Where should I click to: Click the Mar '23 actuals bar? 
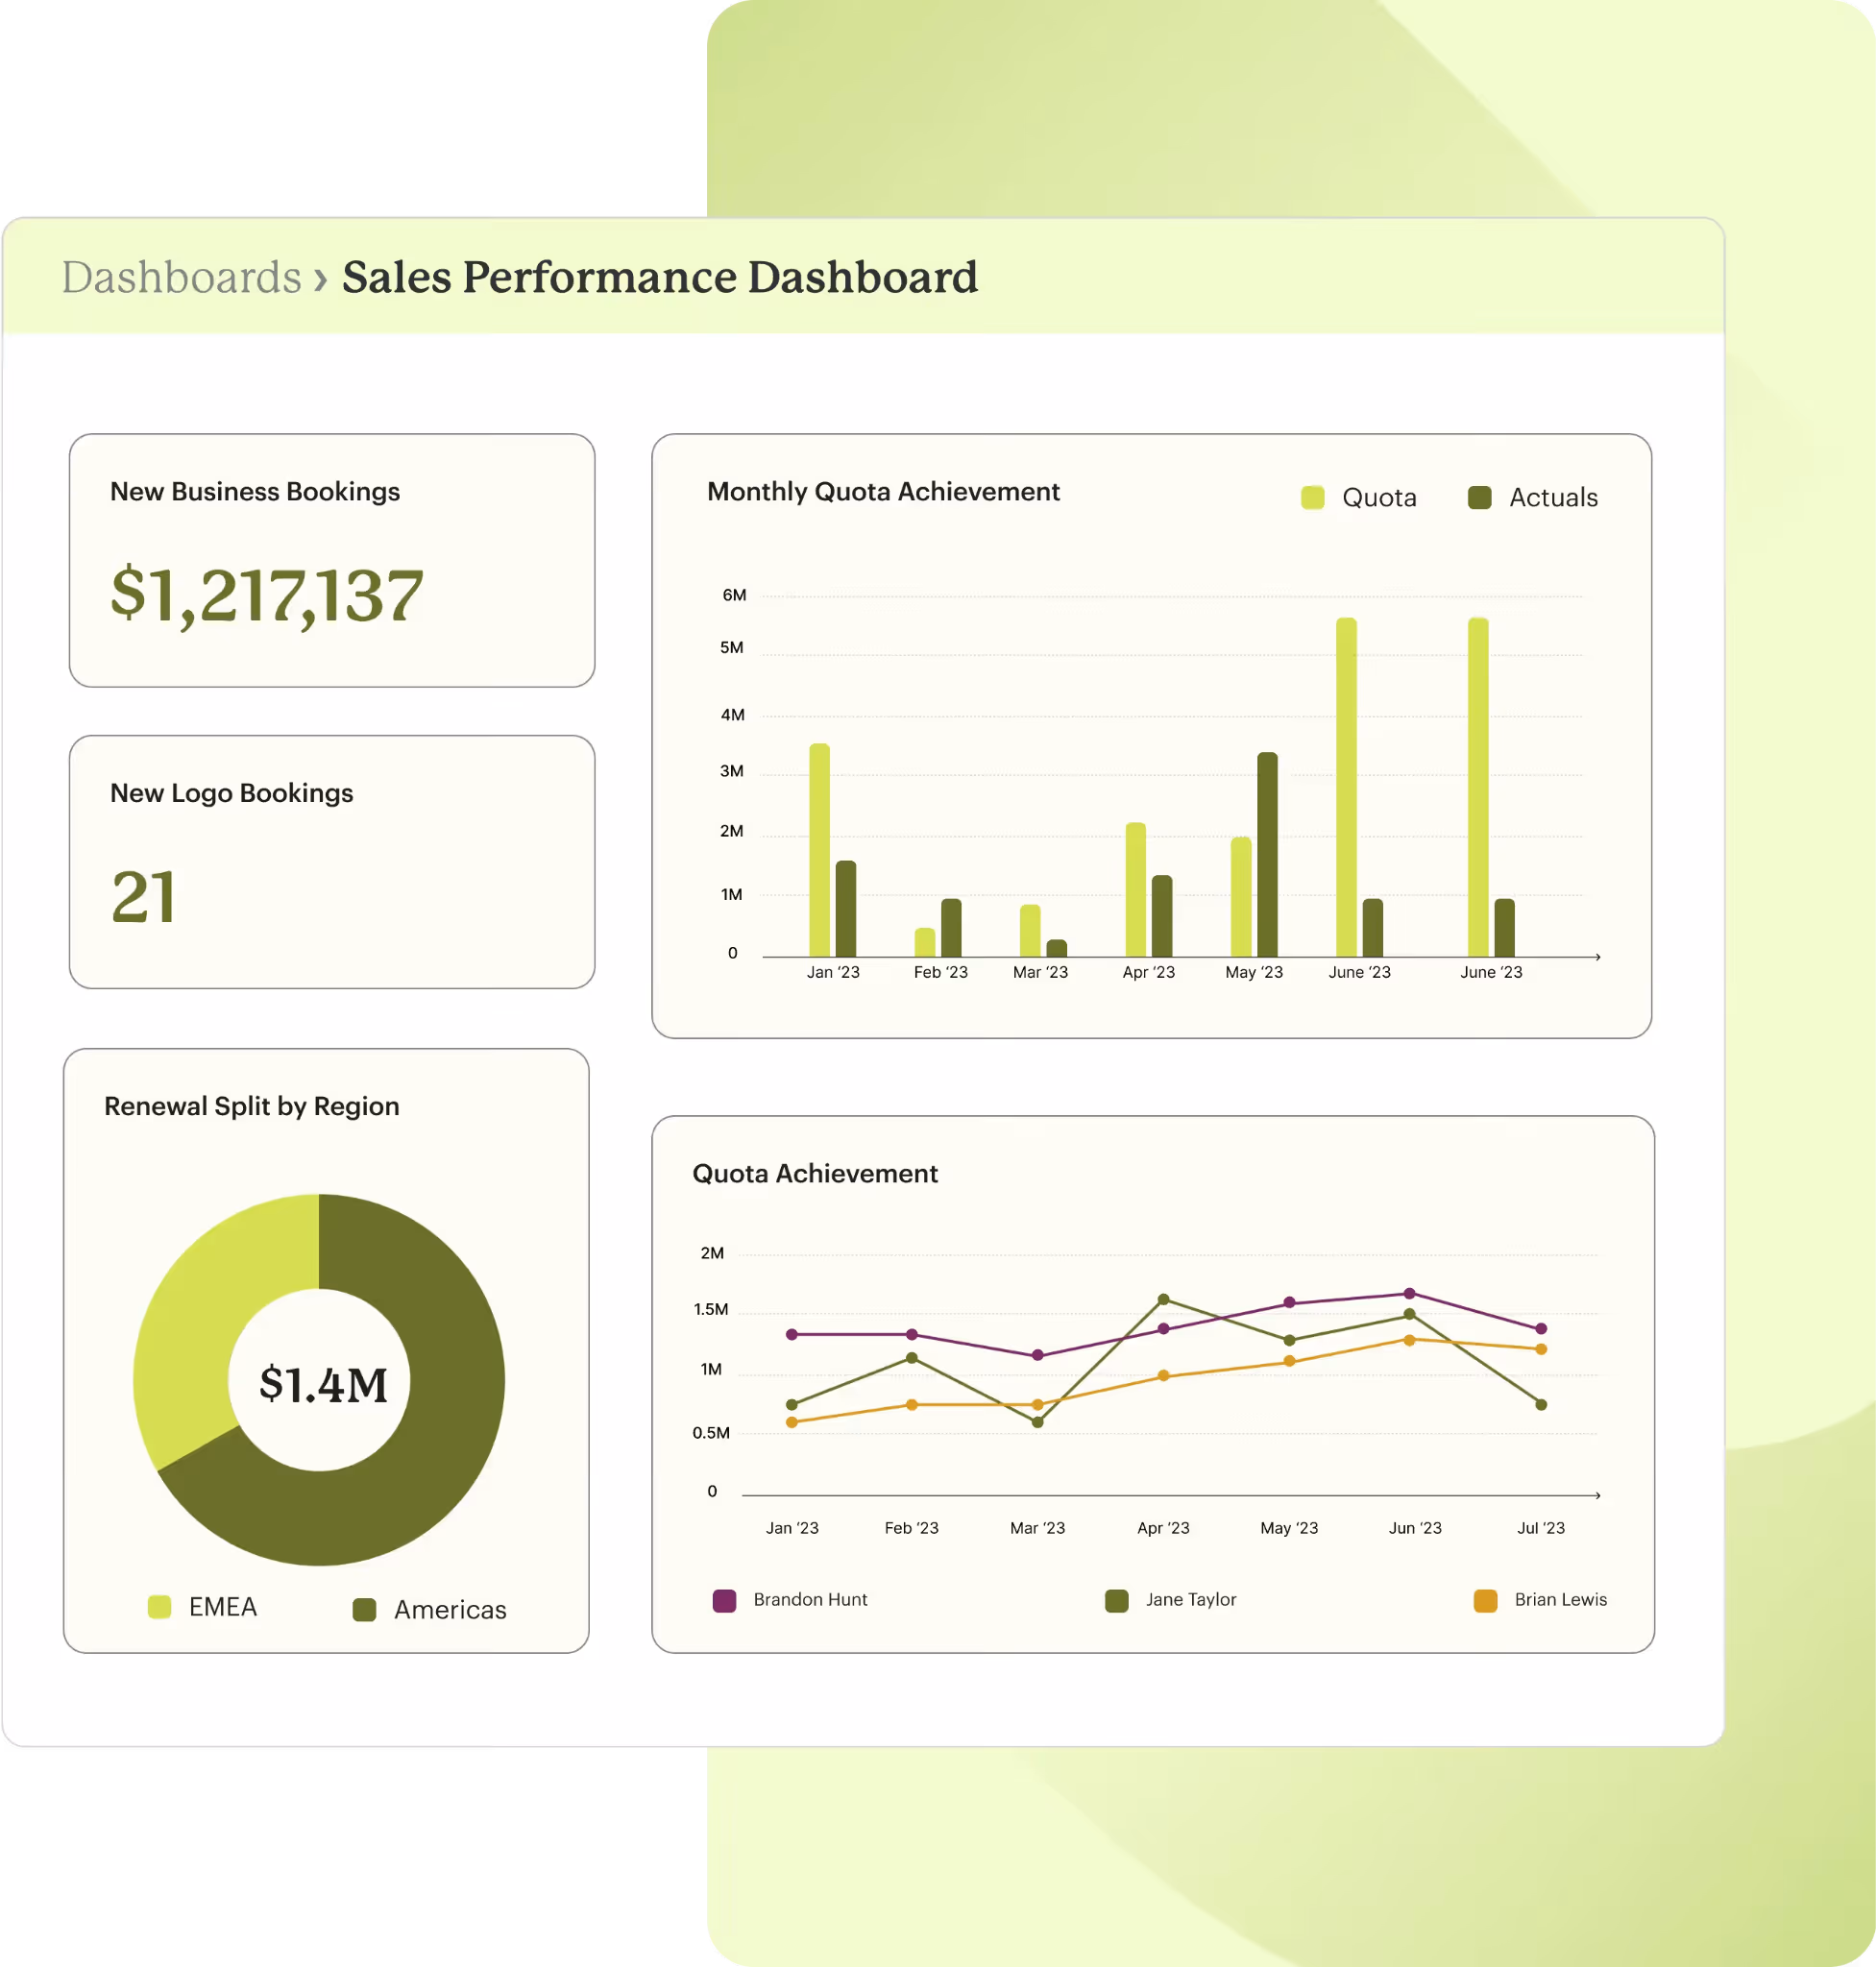[1057, 948]
